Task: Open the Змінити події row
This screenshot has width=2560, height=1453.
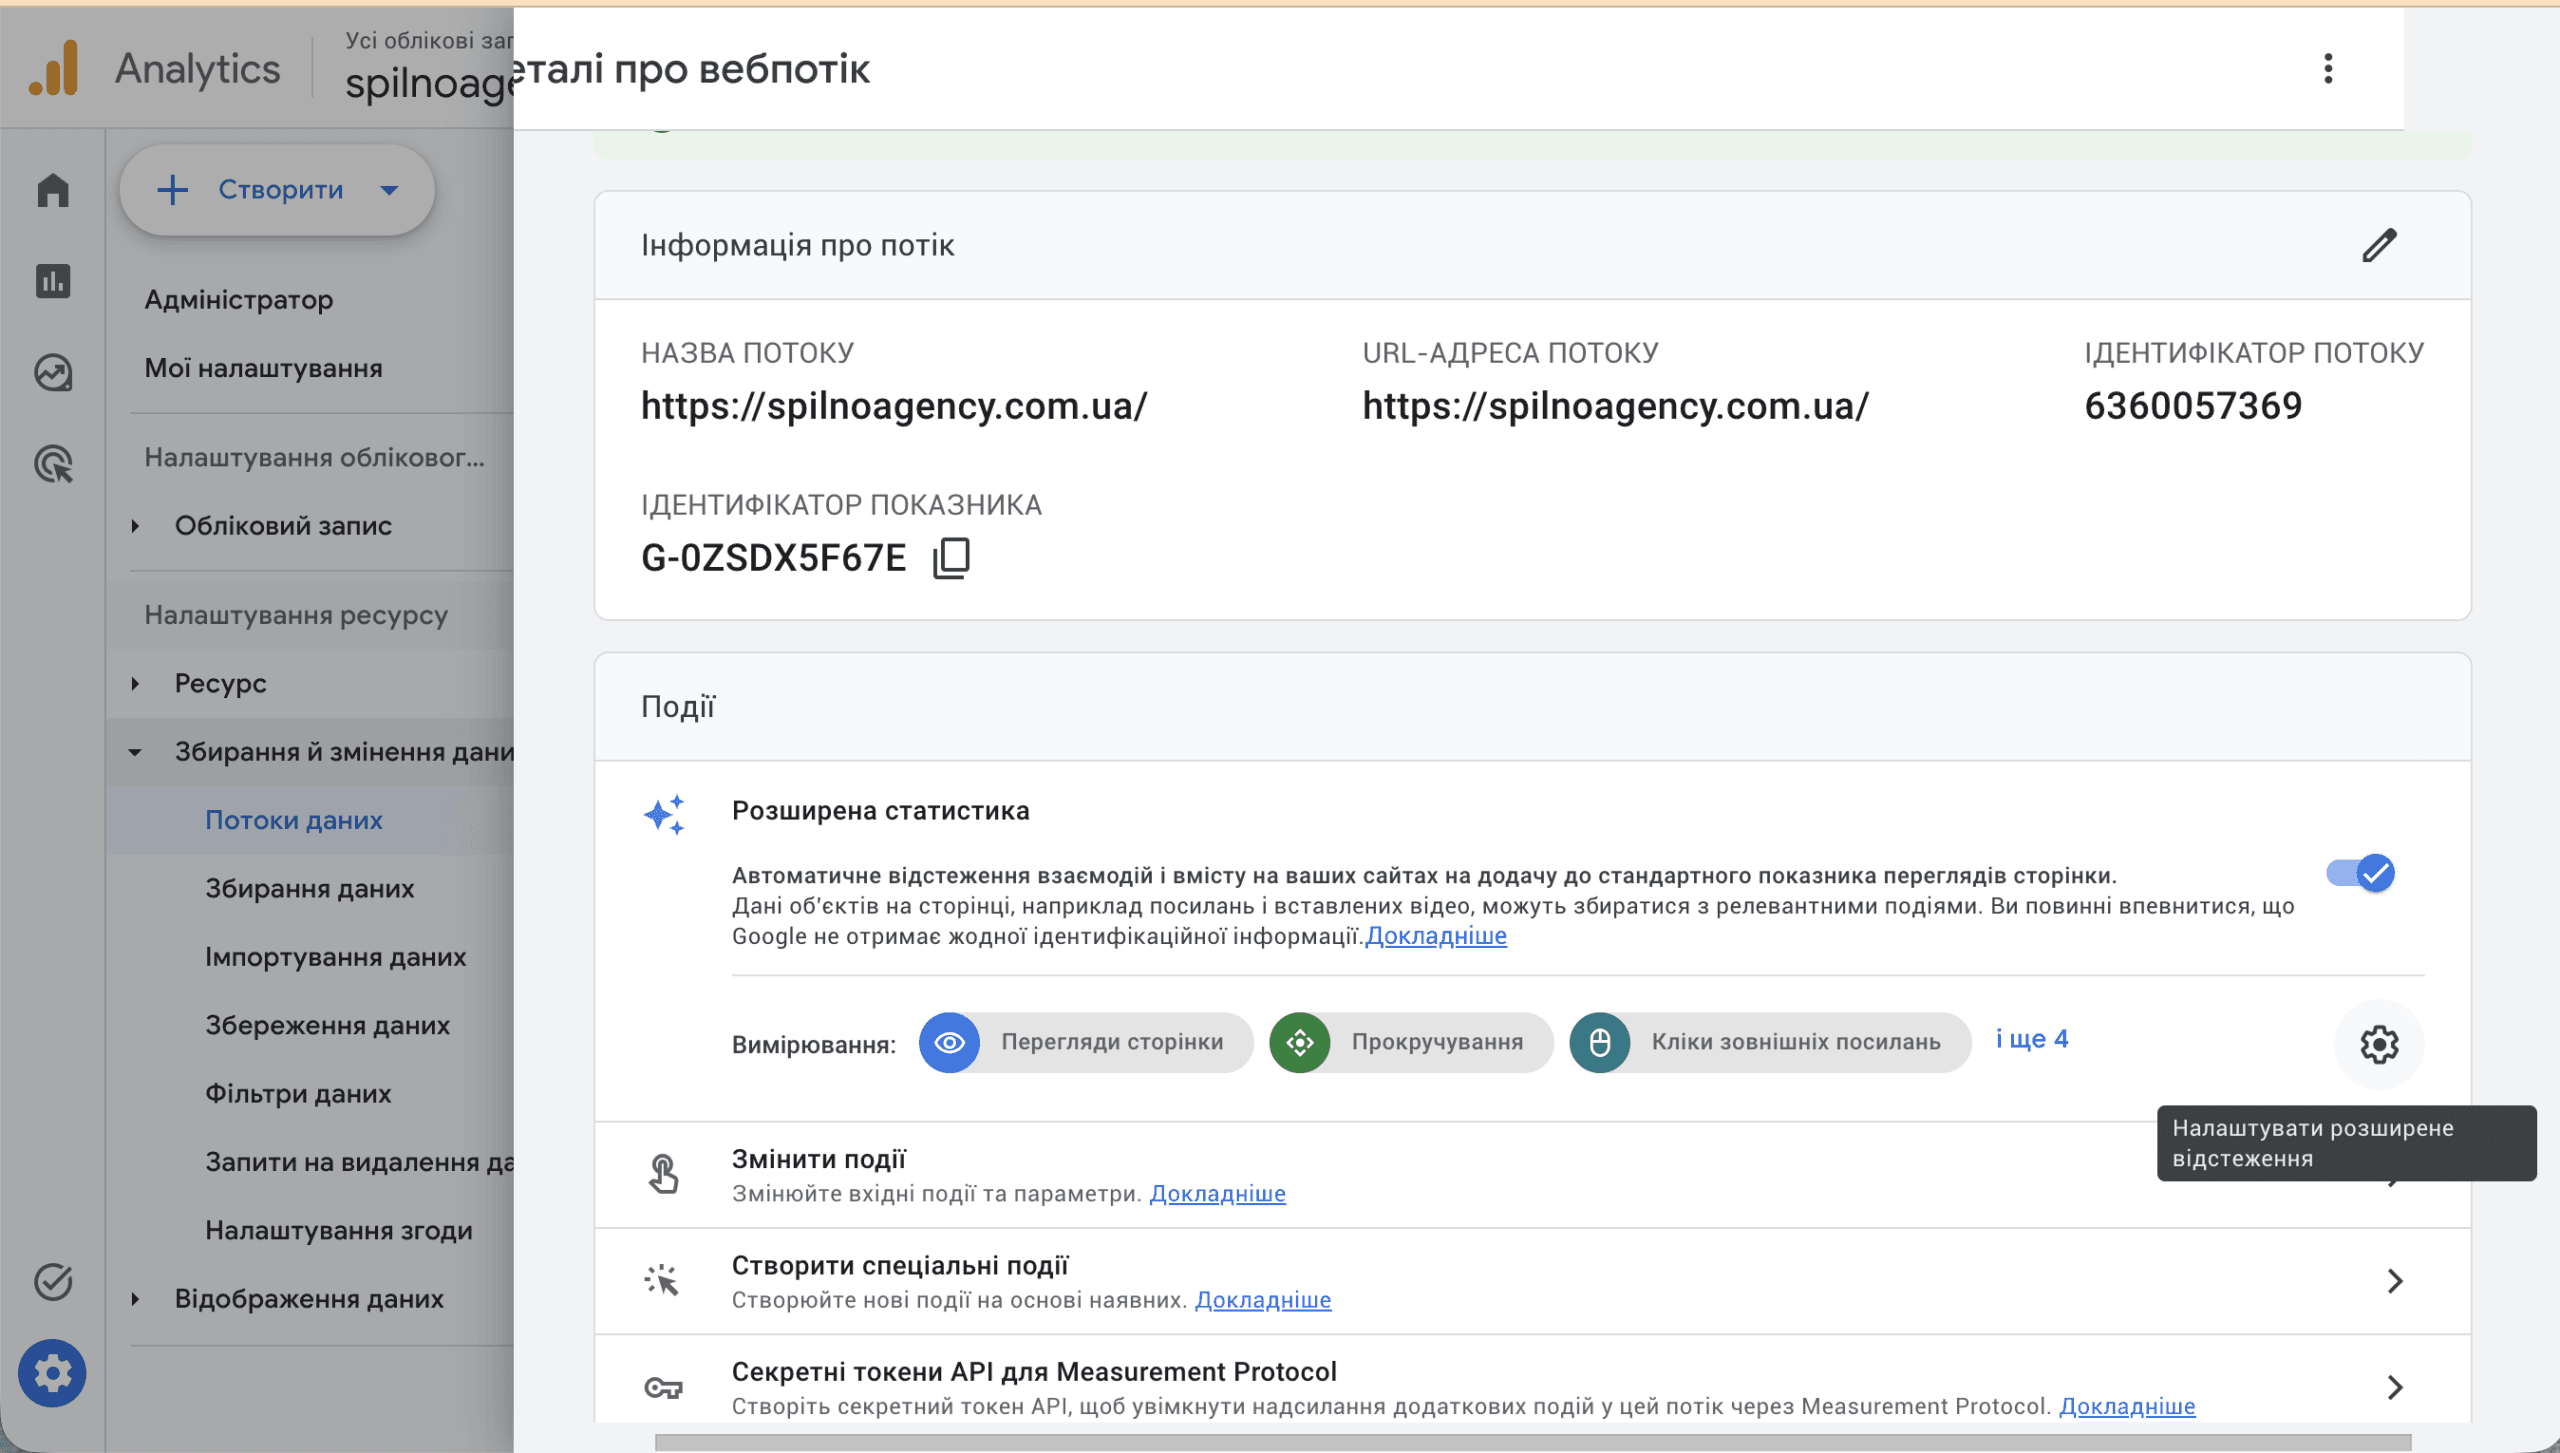Action: [x=1532, y=1175]
